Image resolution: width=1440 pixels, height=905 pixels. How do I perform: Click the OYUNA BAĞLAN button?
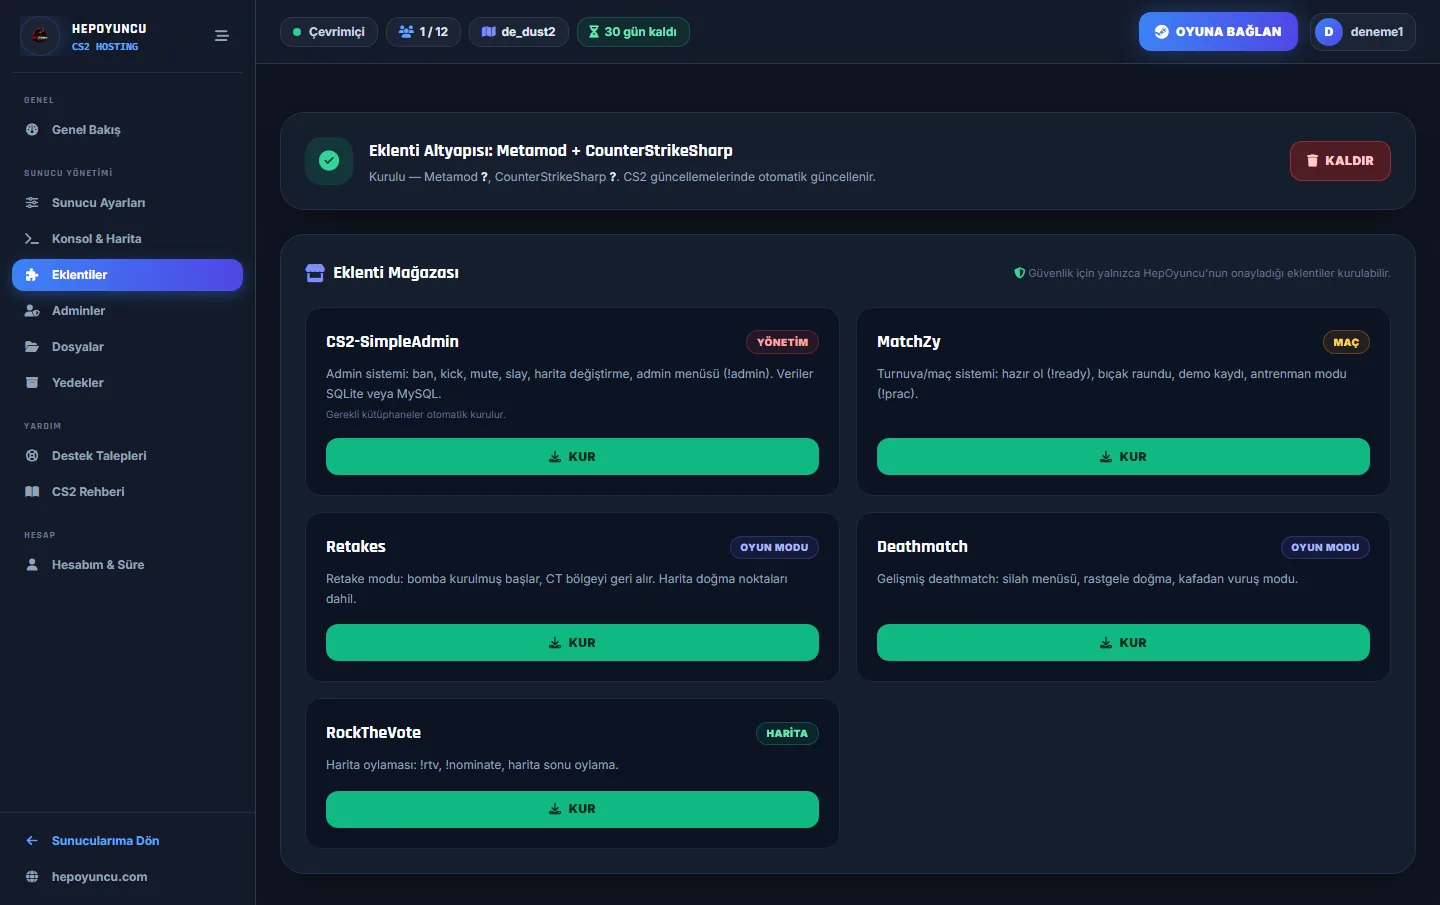tap(1218, 32)
